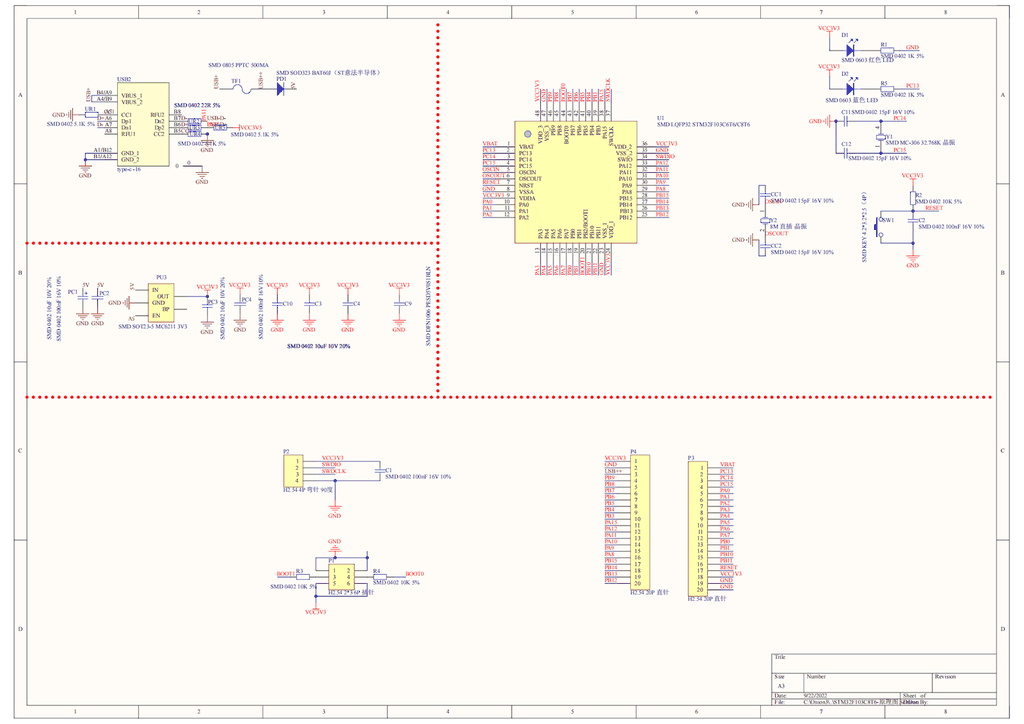Select the TF1 fuse symbol
The image size is (1024, 724).
tap(242, 88)
